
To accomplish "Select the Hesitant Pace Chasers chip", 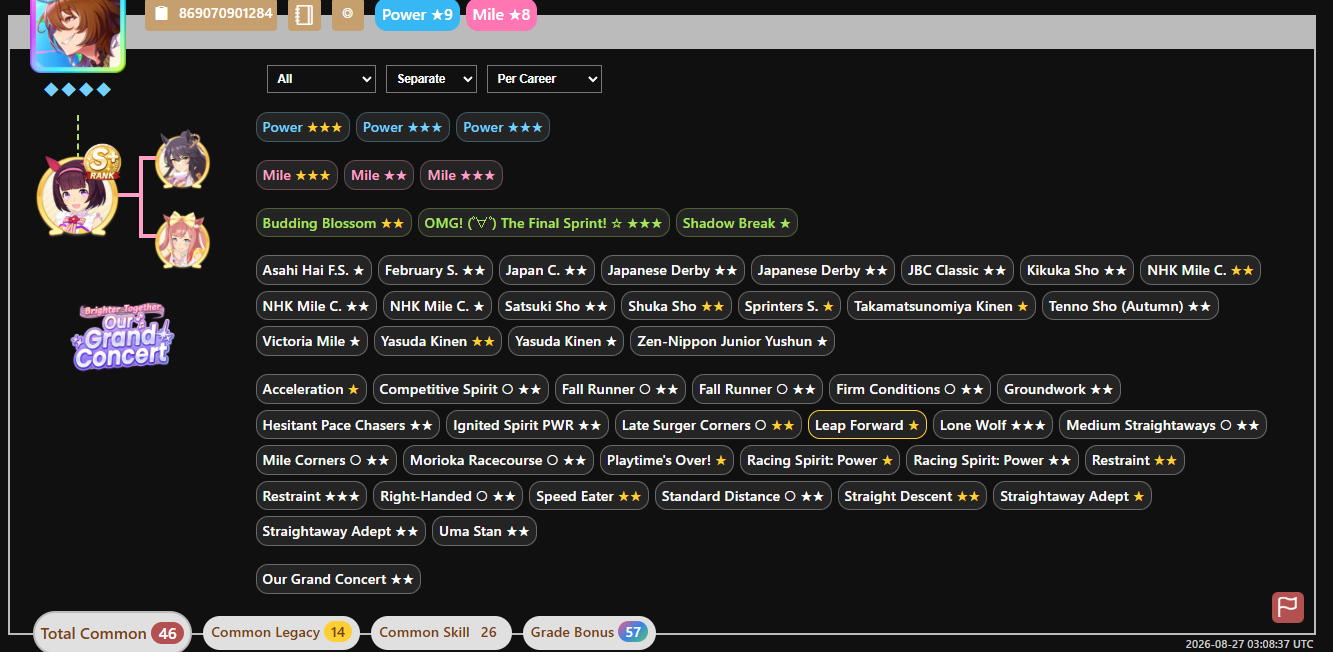I will click(348, 425).
